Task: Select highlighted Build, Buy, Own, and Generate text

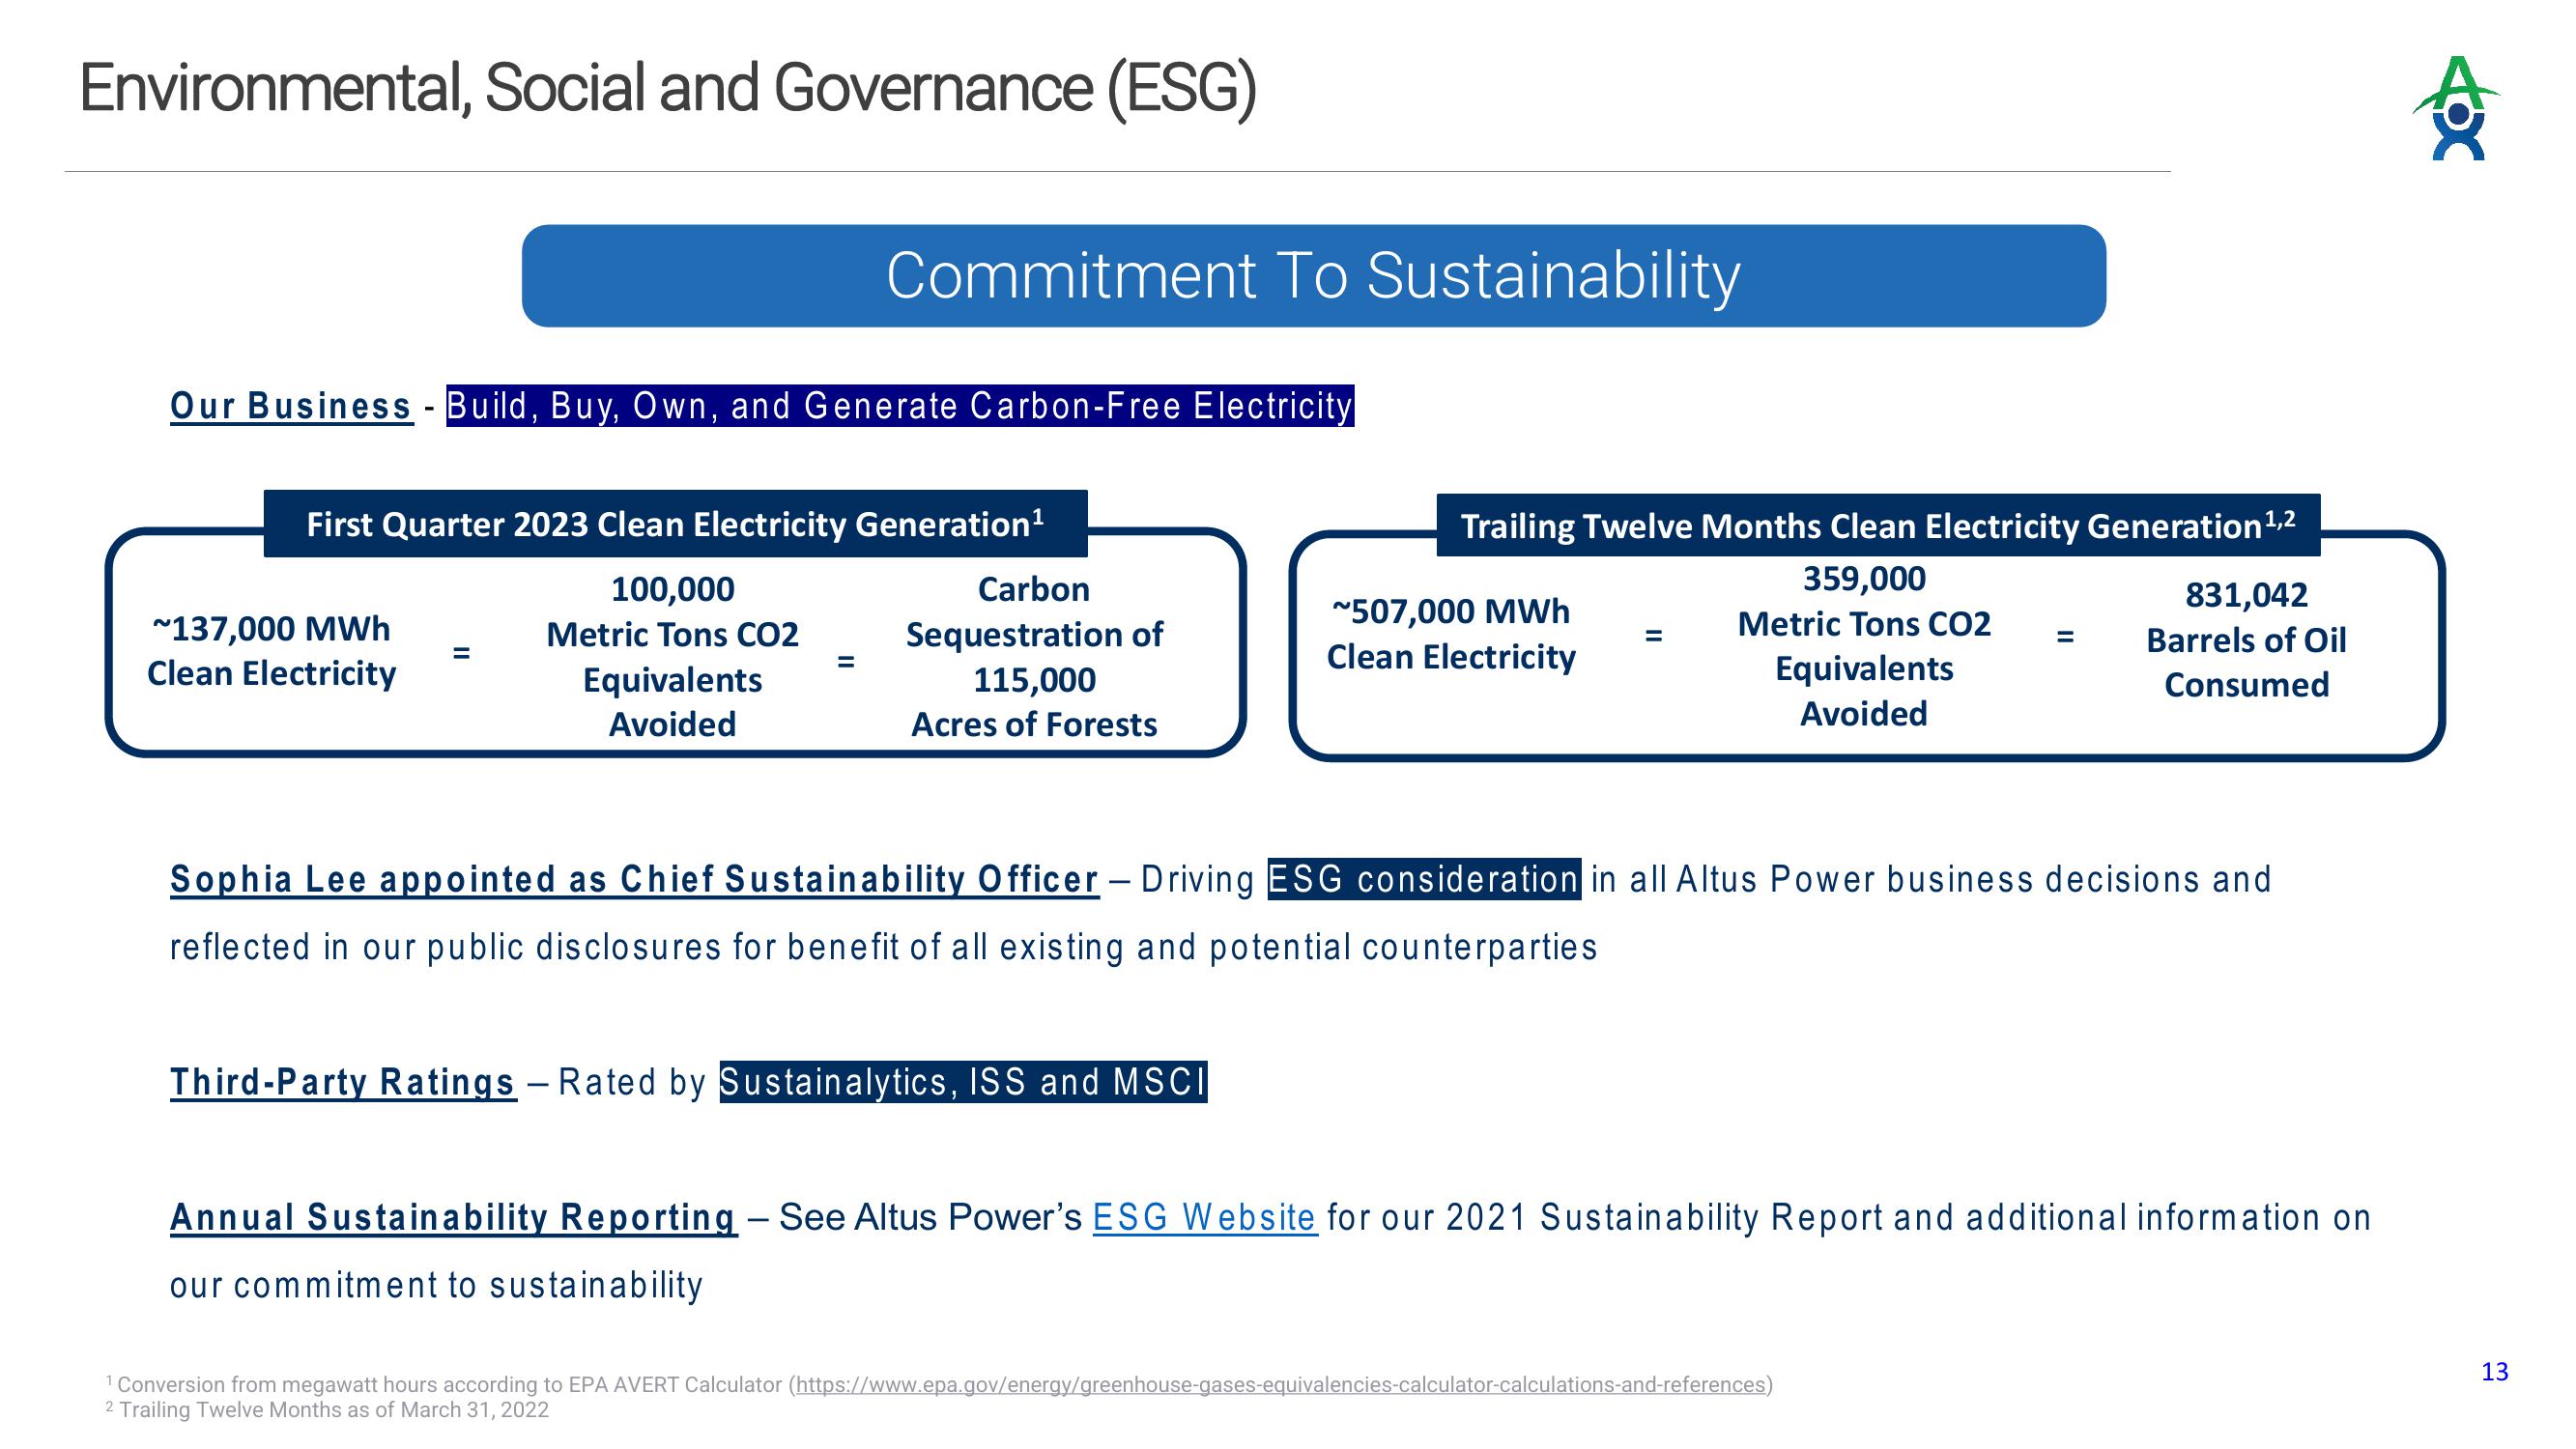Action: (x=900, y=406)
